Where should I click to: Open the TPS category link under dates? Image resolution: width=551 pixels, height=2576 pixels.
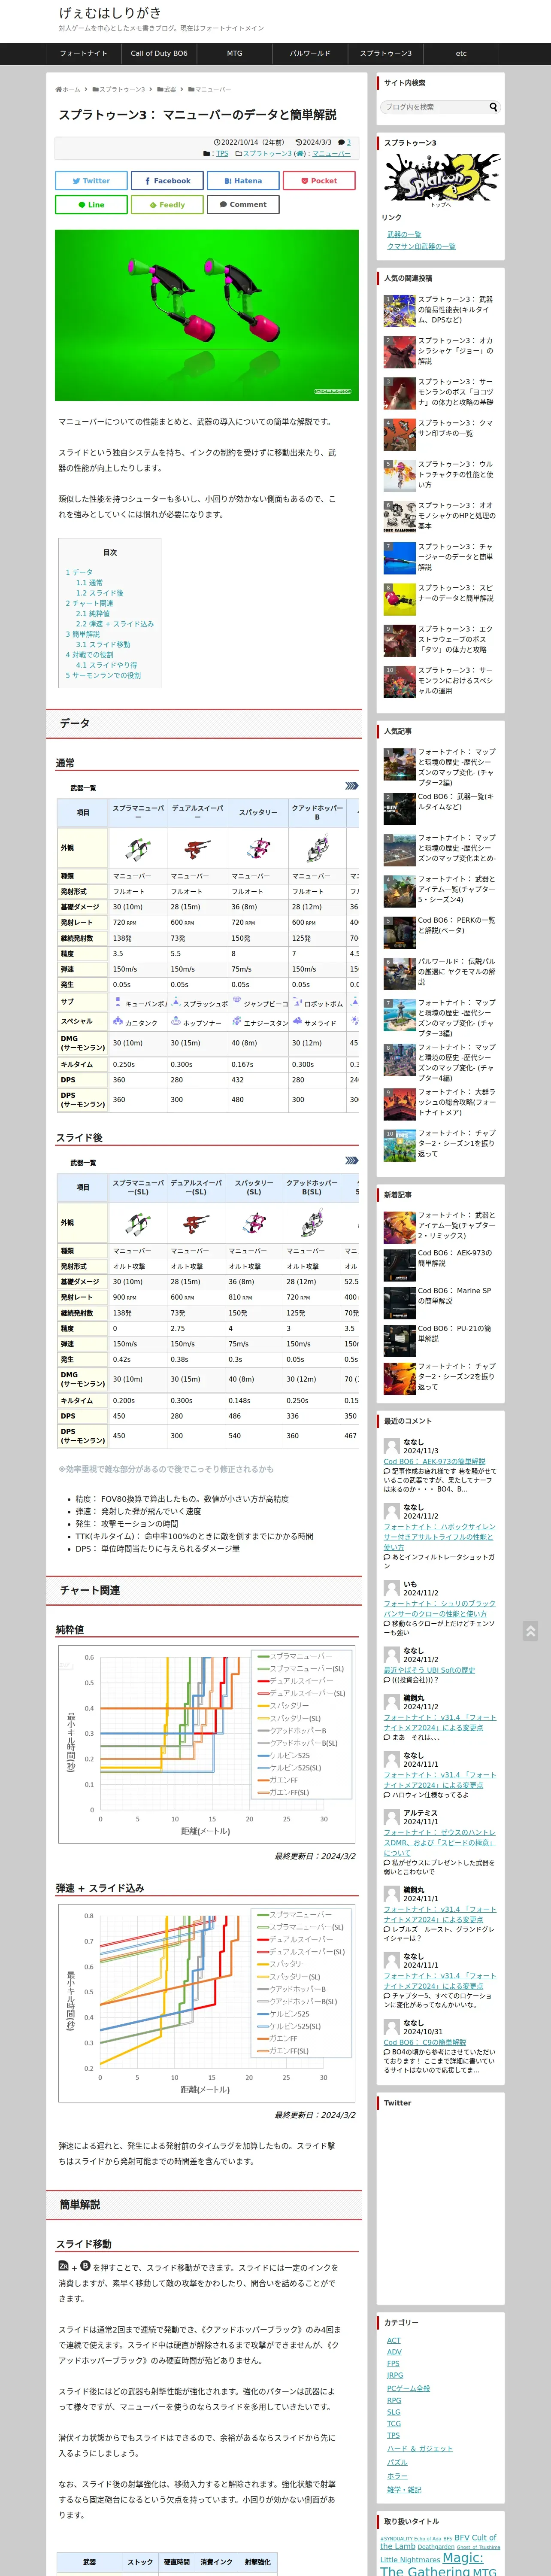coord(222,154)
